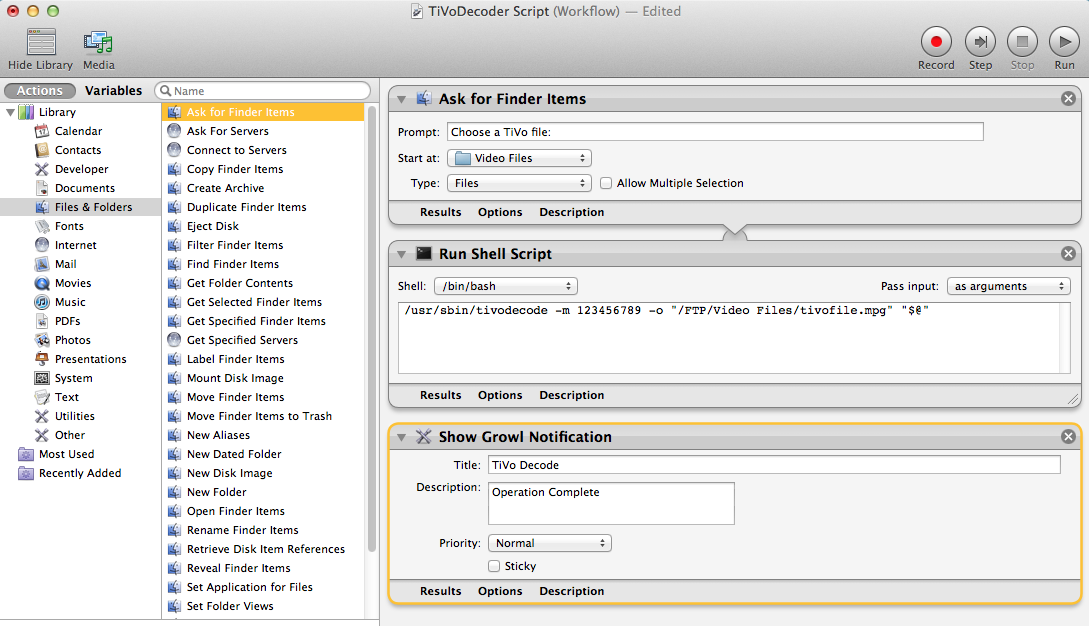The width and height of the screenshot is (1089, 626).
Task: Click the actions list scrollbar
Action: 372,330
